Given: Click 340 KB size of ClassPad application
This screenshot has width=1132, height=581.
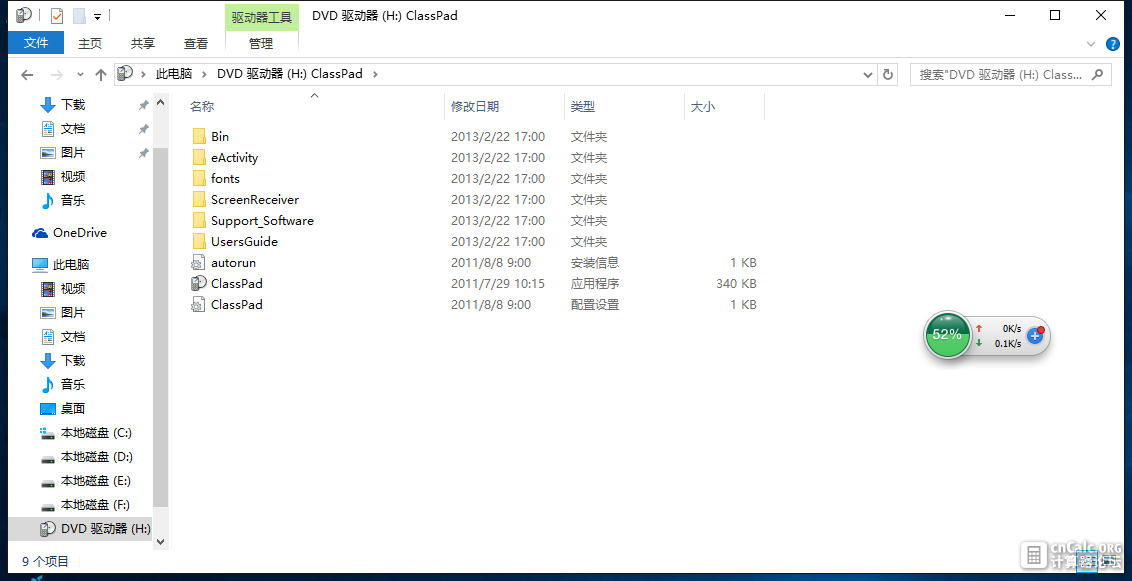Looking at the screenshot, I should [x=736, y=284].
